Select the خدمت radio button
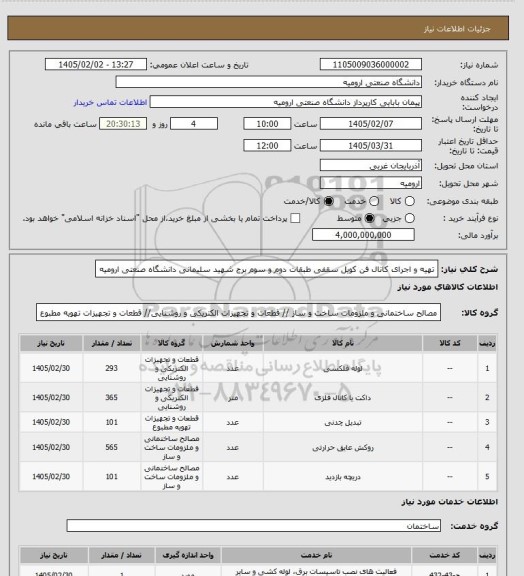The image size is (524, 576). (x=374, y=201)
